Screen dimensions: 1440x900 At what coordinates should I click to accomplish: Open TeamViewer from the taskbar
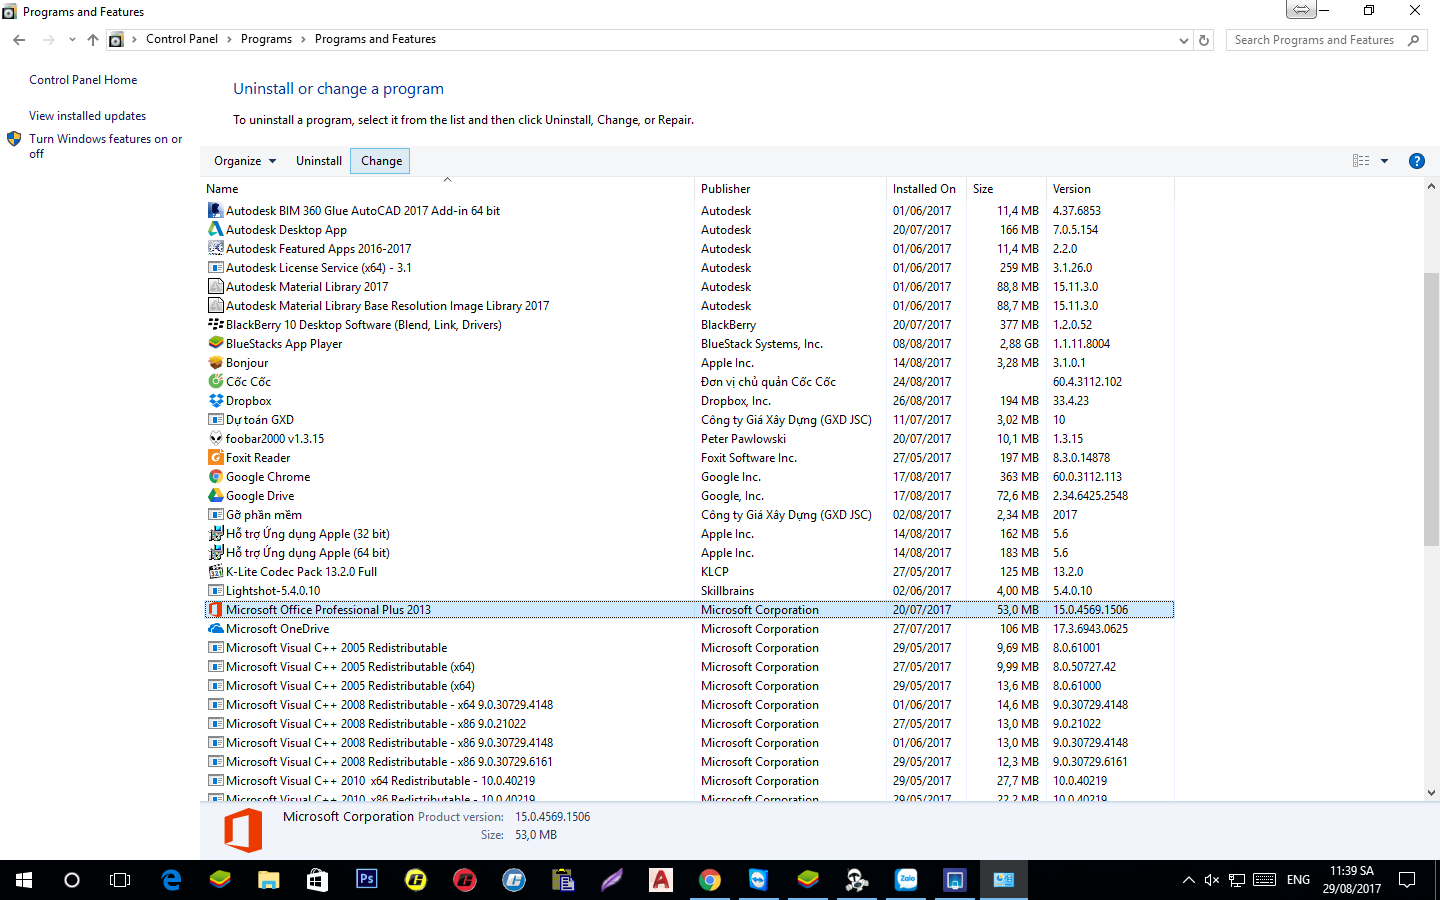pyautogui.click(x=758, y=879)
